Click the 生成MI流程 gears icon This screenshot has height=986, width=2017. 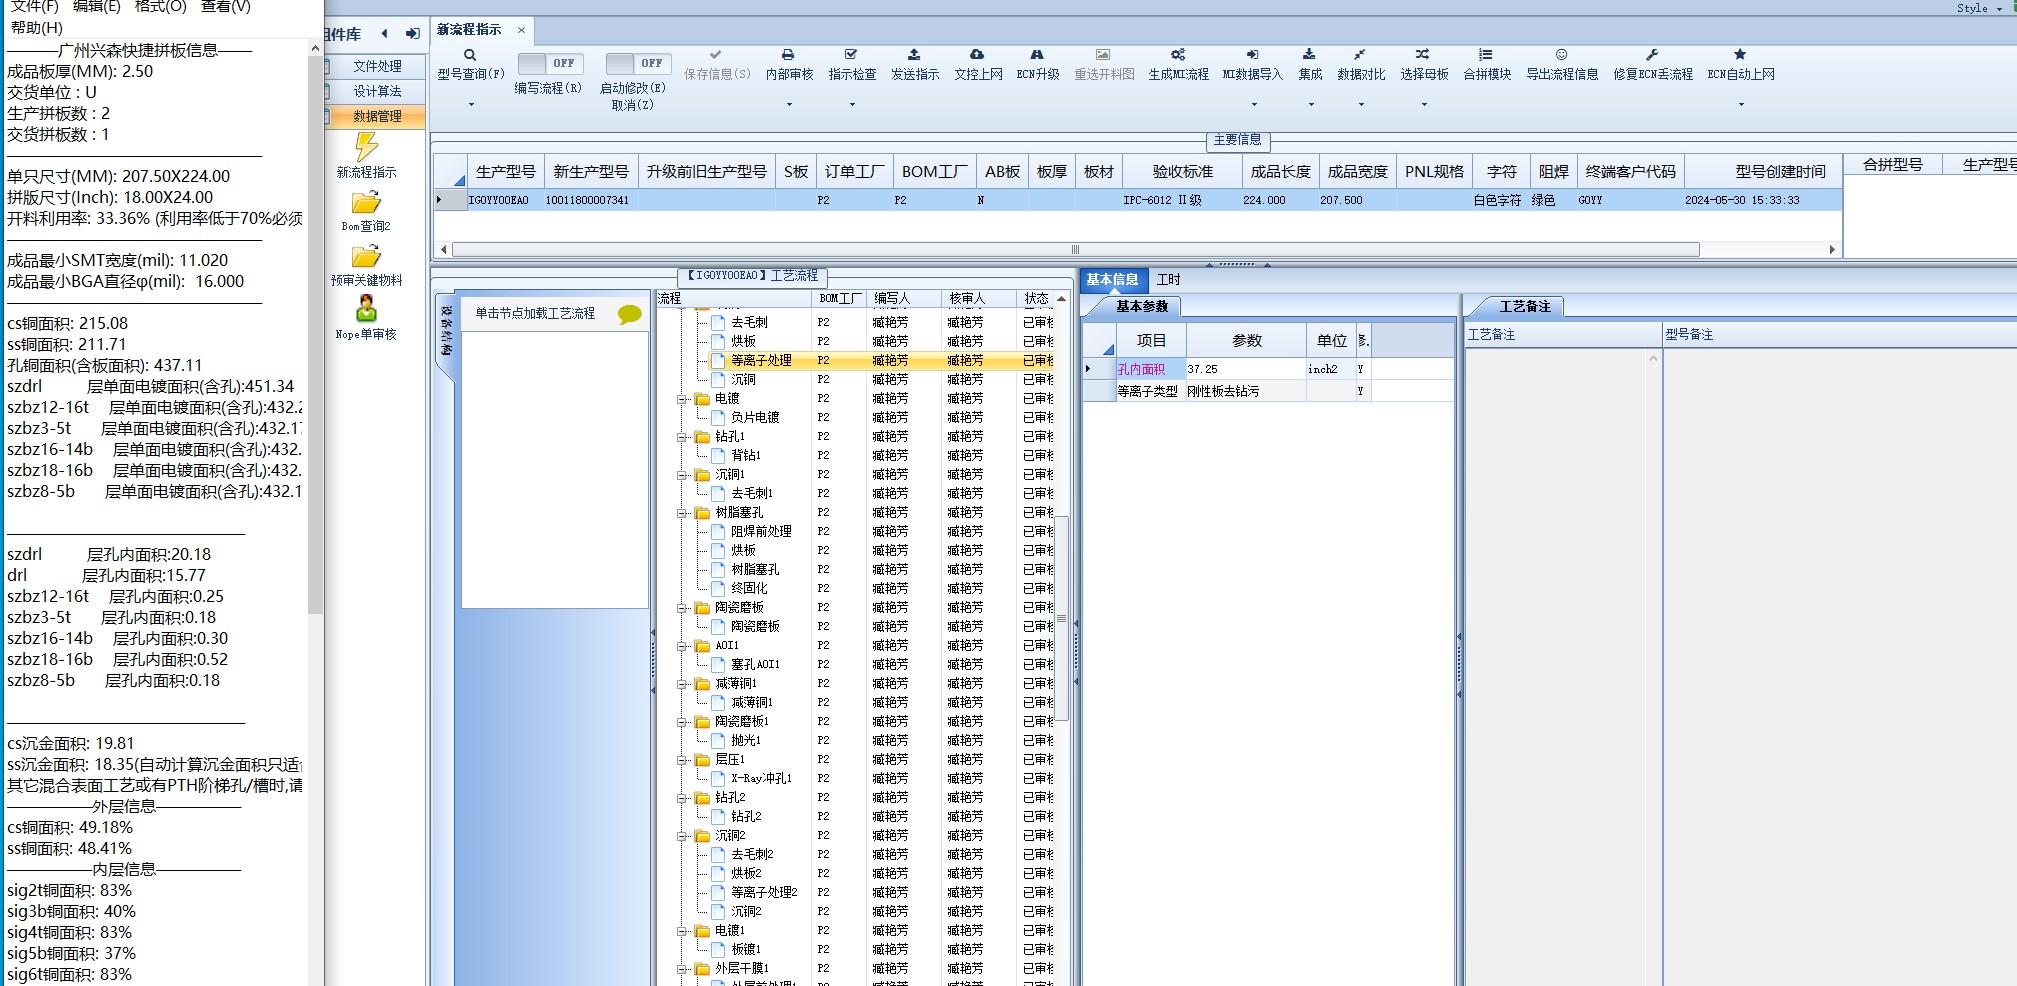pyautogui.click(x=1178, y=55)
